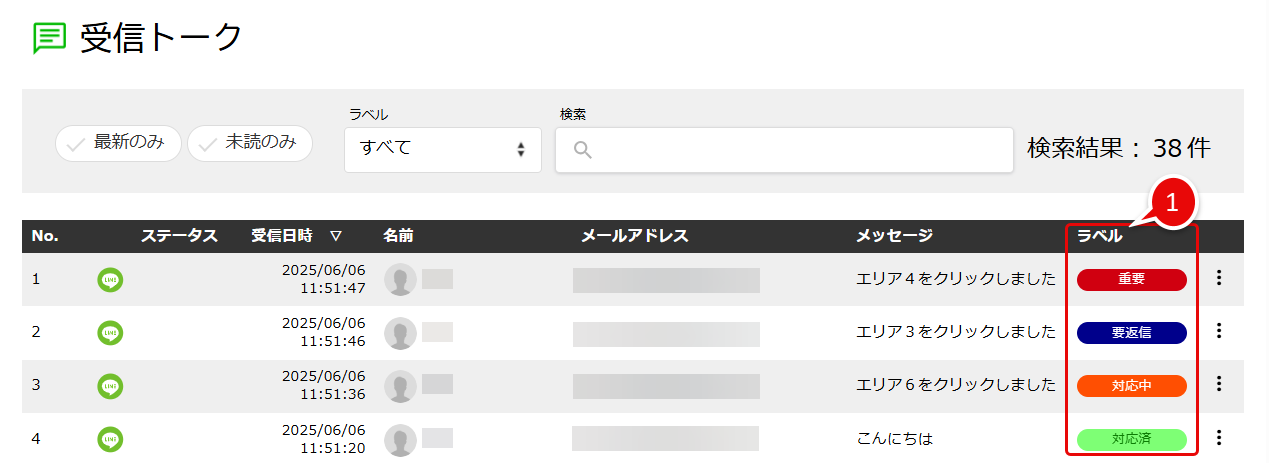Click the 対応済 green label
This screenshot has height=463, width=1269.
coord(1131,439)
